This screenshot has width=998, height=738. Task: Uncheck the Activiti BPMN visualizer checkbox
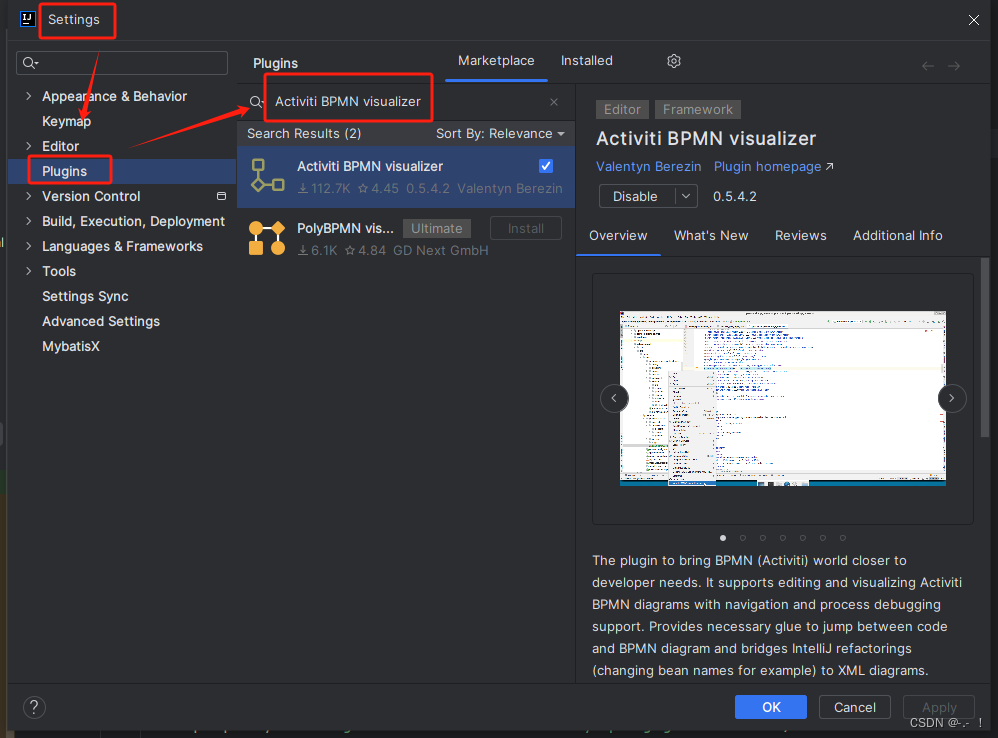545,166
